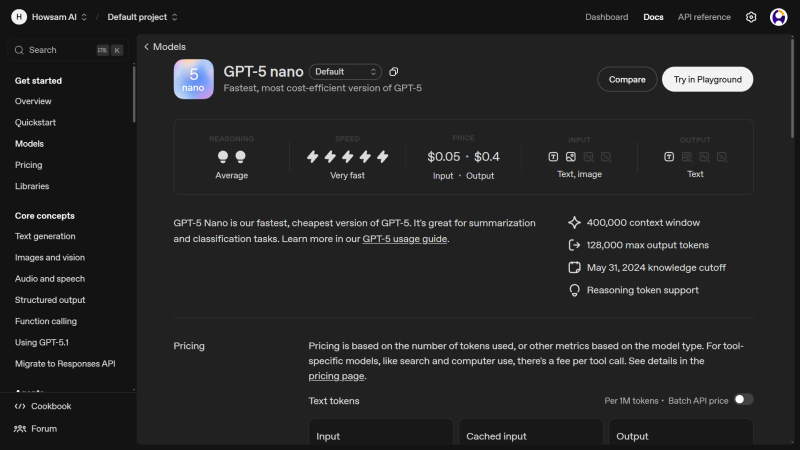The width and height of the screenshot is (800, 450).
Task: Click the Input pricing card
Action: pos(381,432)
